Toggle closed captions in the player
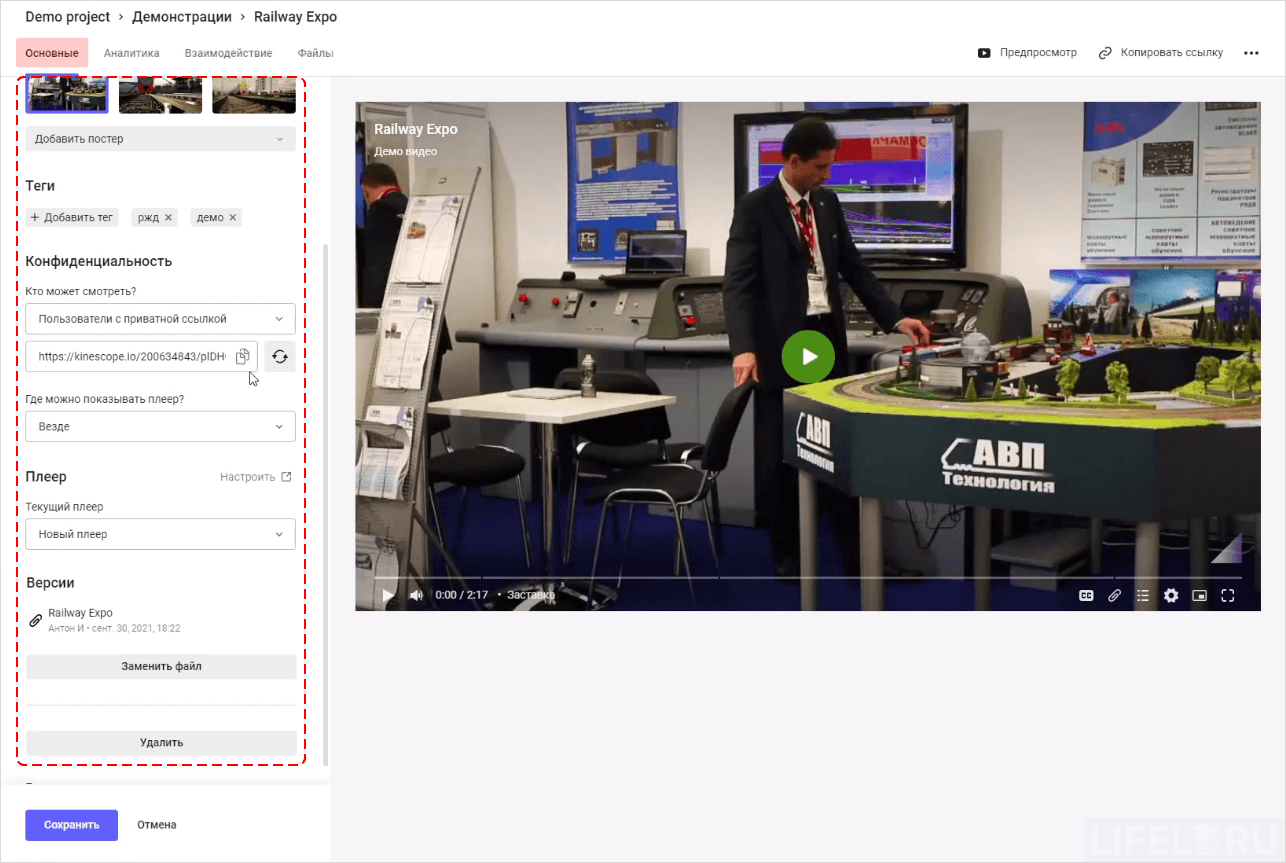This screenshot has width=1286, height=863. point(1086,595)
